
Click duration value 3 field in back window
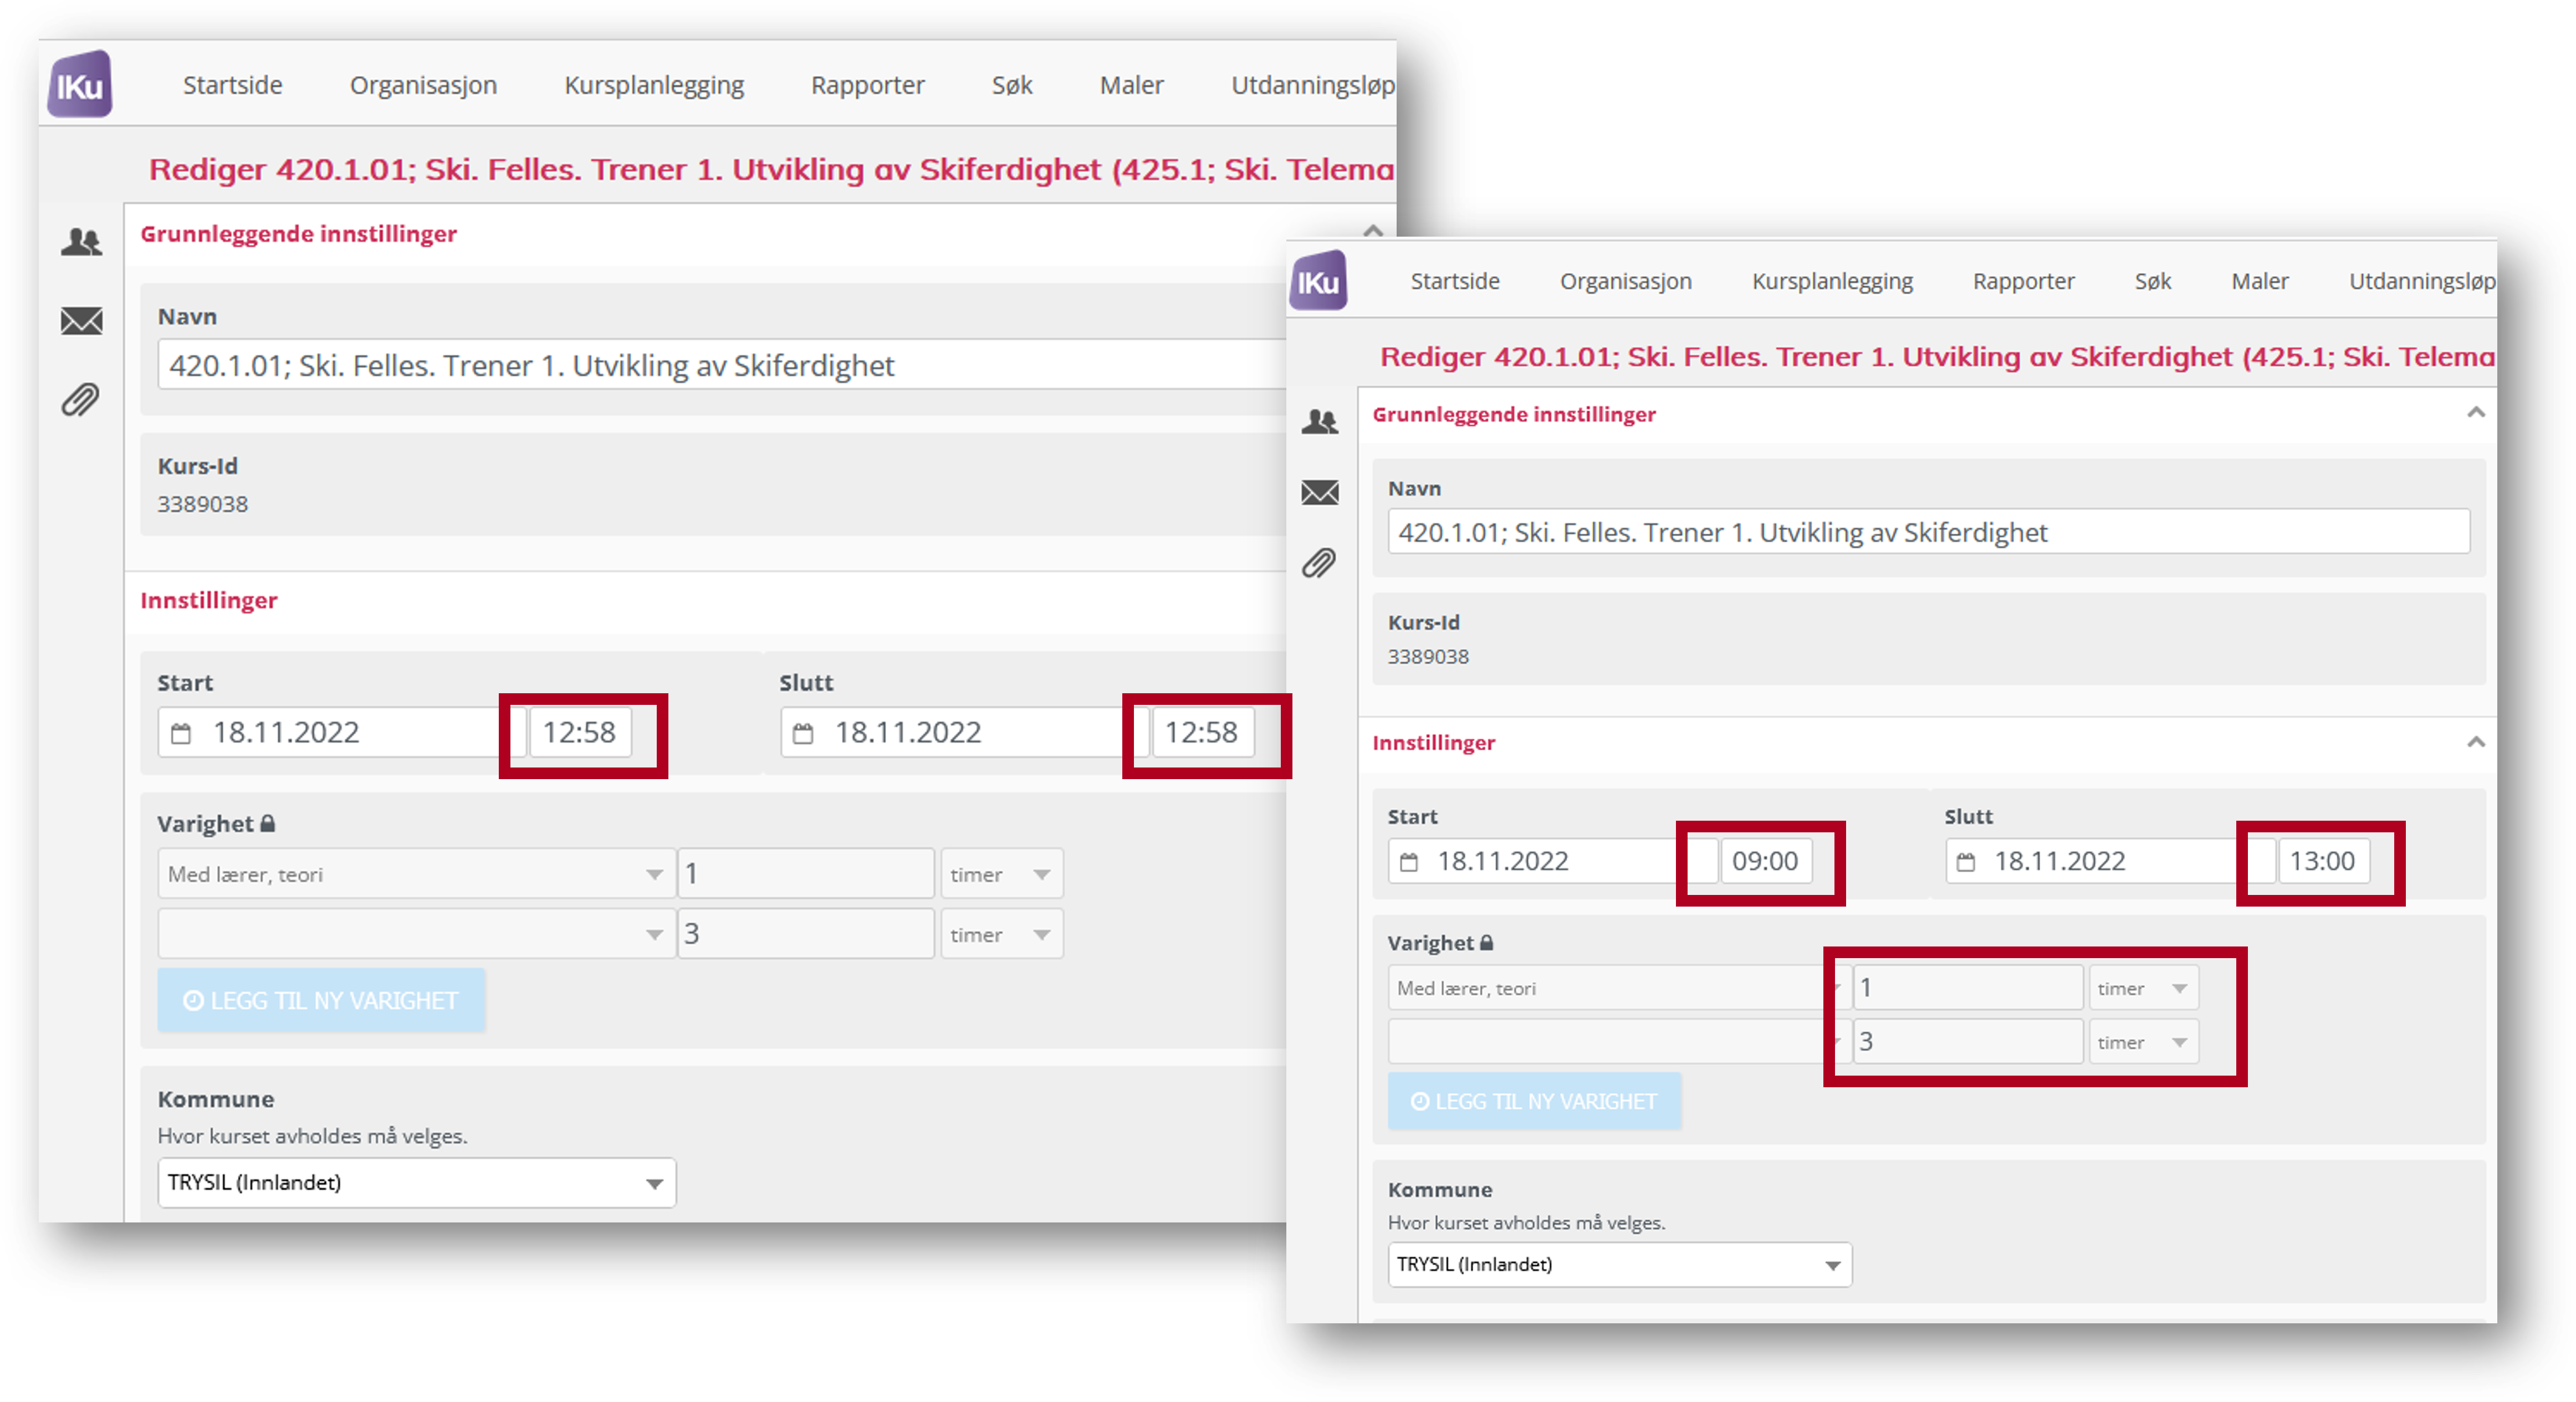point(806,934)
